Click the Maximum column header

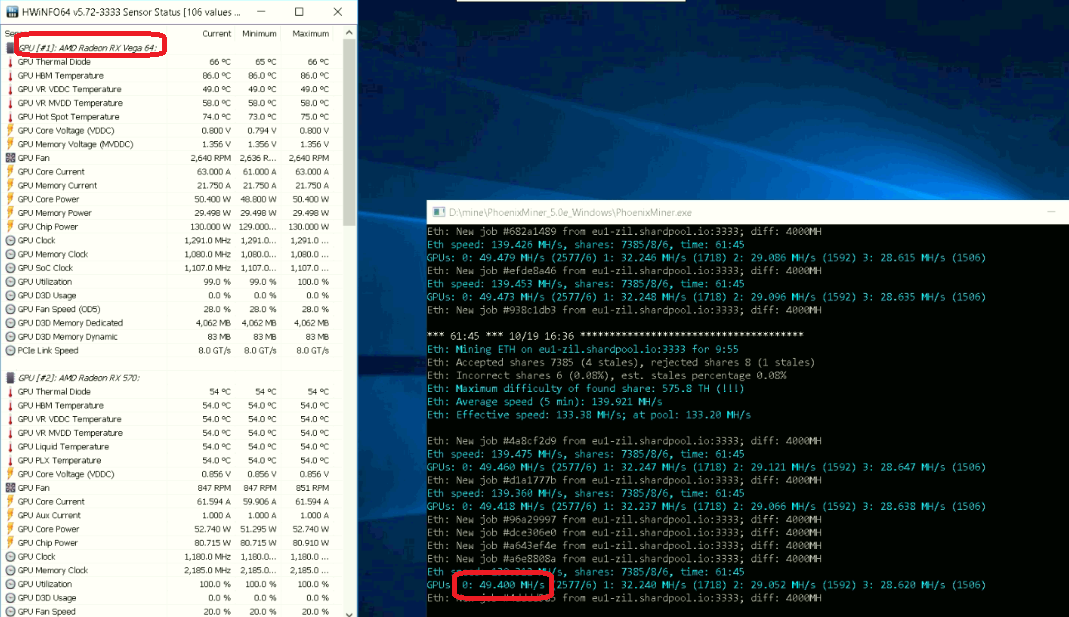310,33
